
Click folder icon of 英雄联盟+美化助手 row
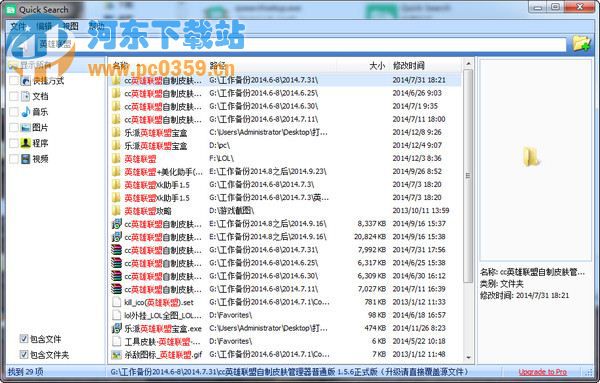tap(116, 171)
